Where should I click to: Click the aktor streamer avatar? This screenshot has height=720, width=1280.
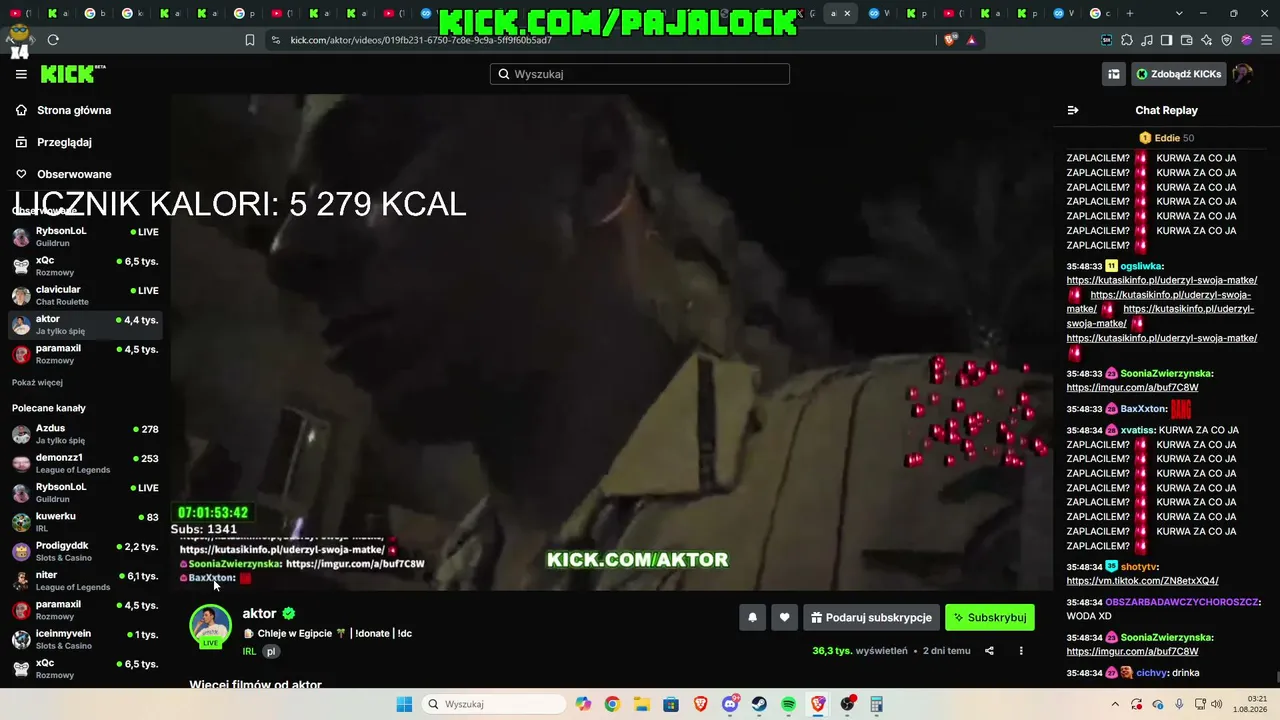[210, 626]
